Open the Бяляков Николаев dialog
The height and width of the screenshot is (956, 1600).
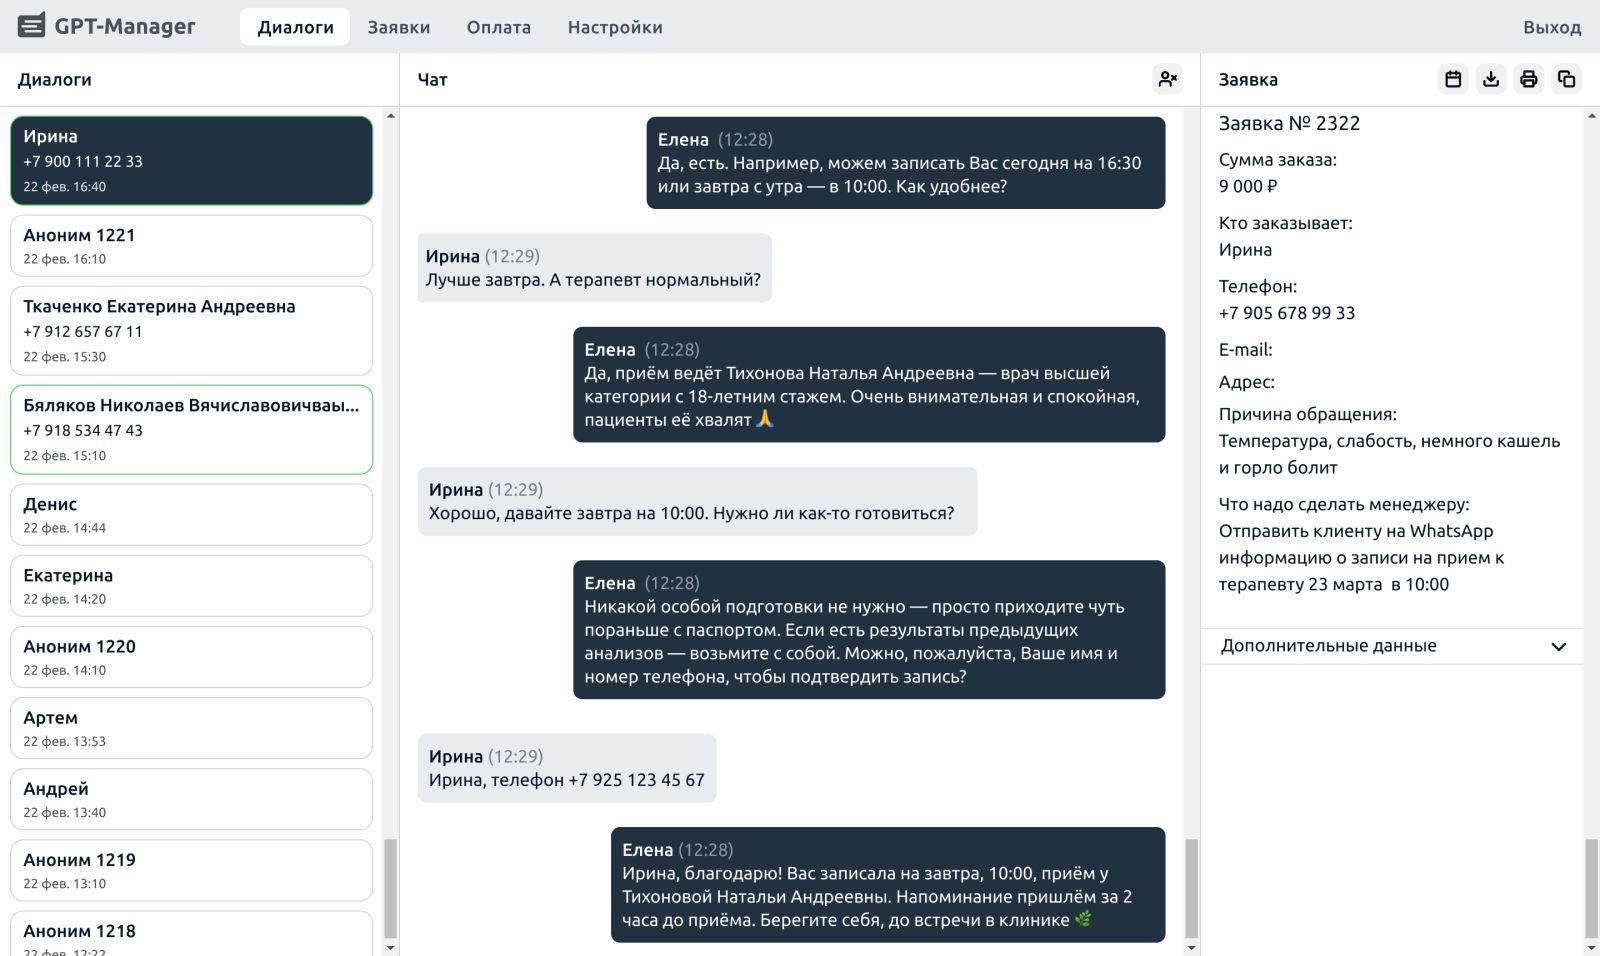pyautogui.click(x=191, y=430)
